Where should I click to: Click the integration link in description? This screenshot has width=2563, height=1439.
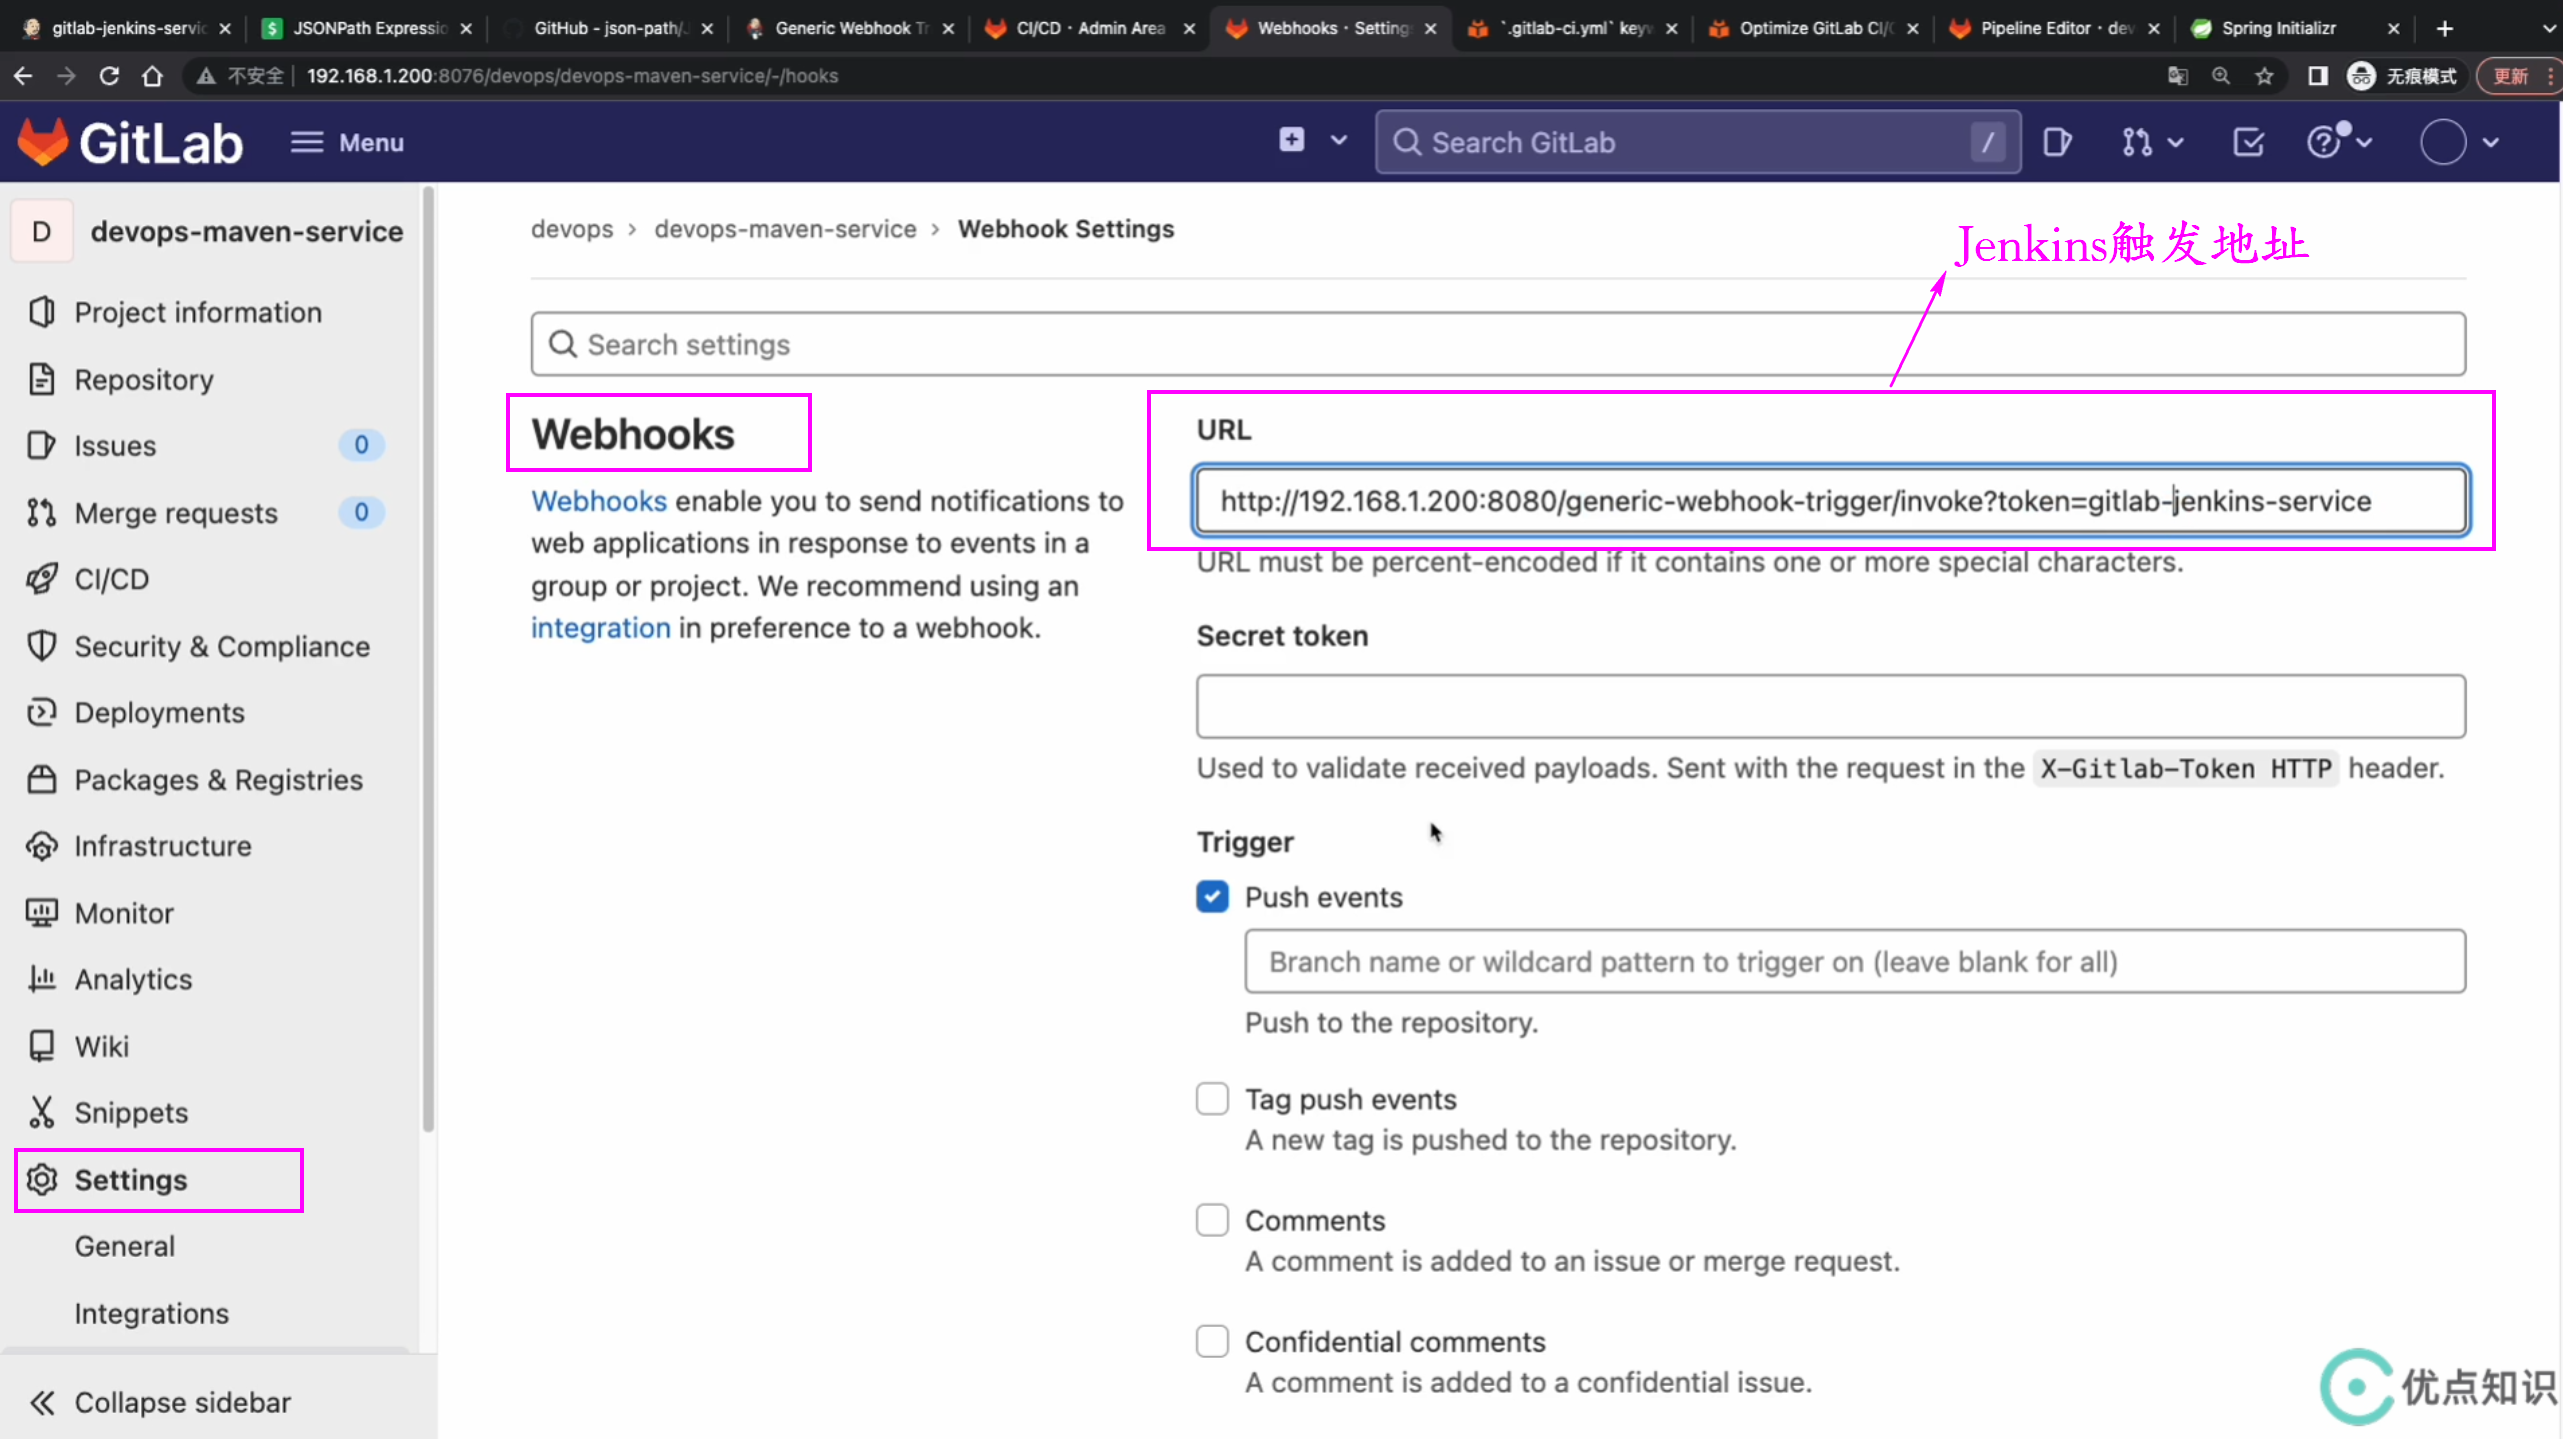click(x=601, y=628)
